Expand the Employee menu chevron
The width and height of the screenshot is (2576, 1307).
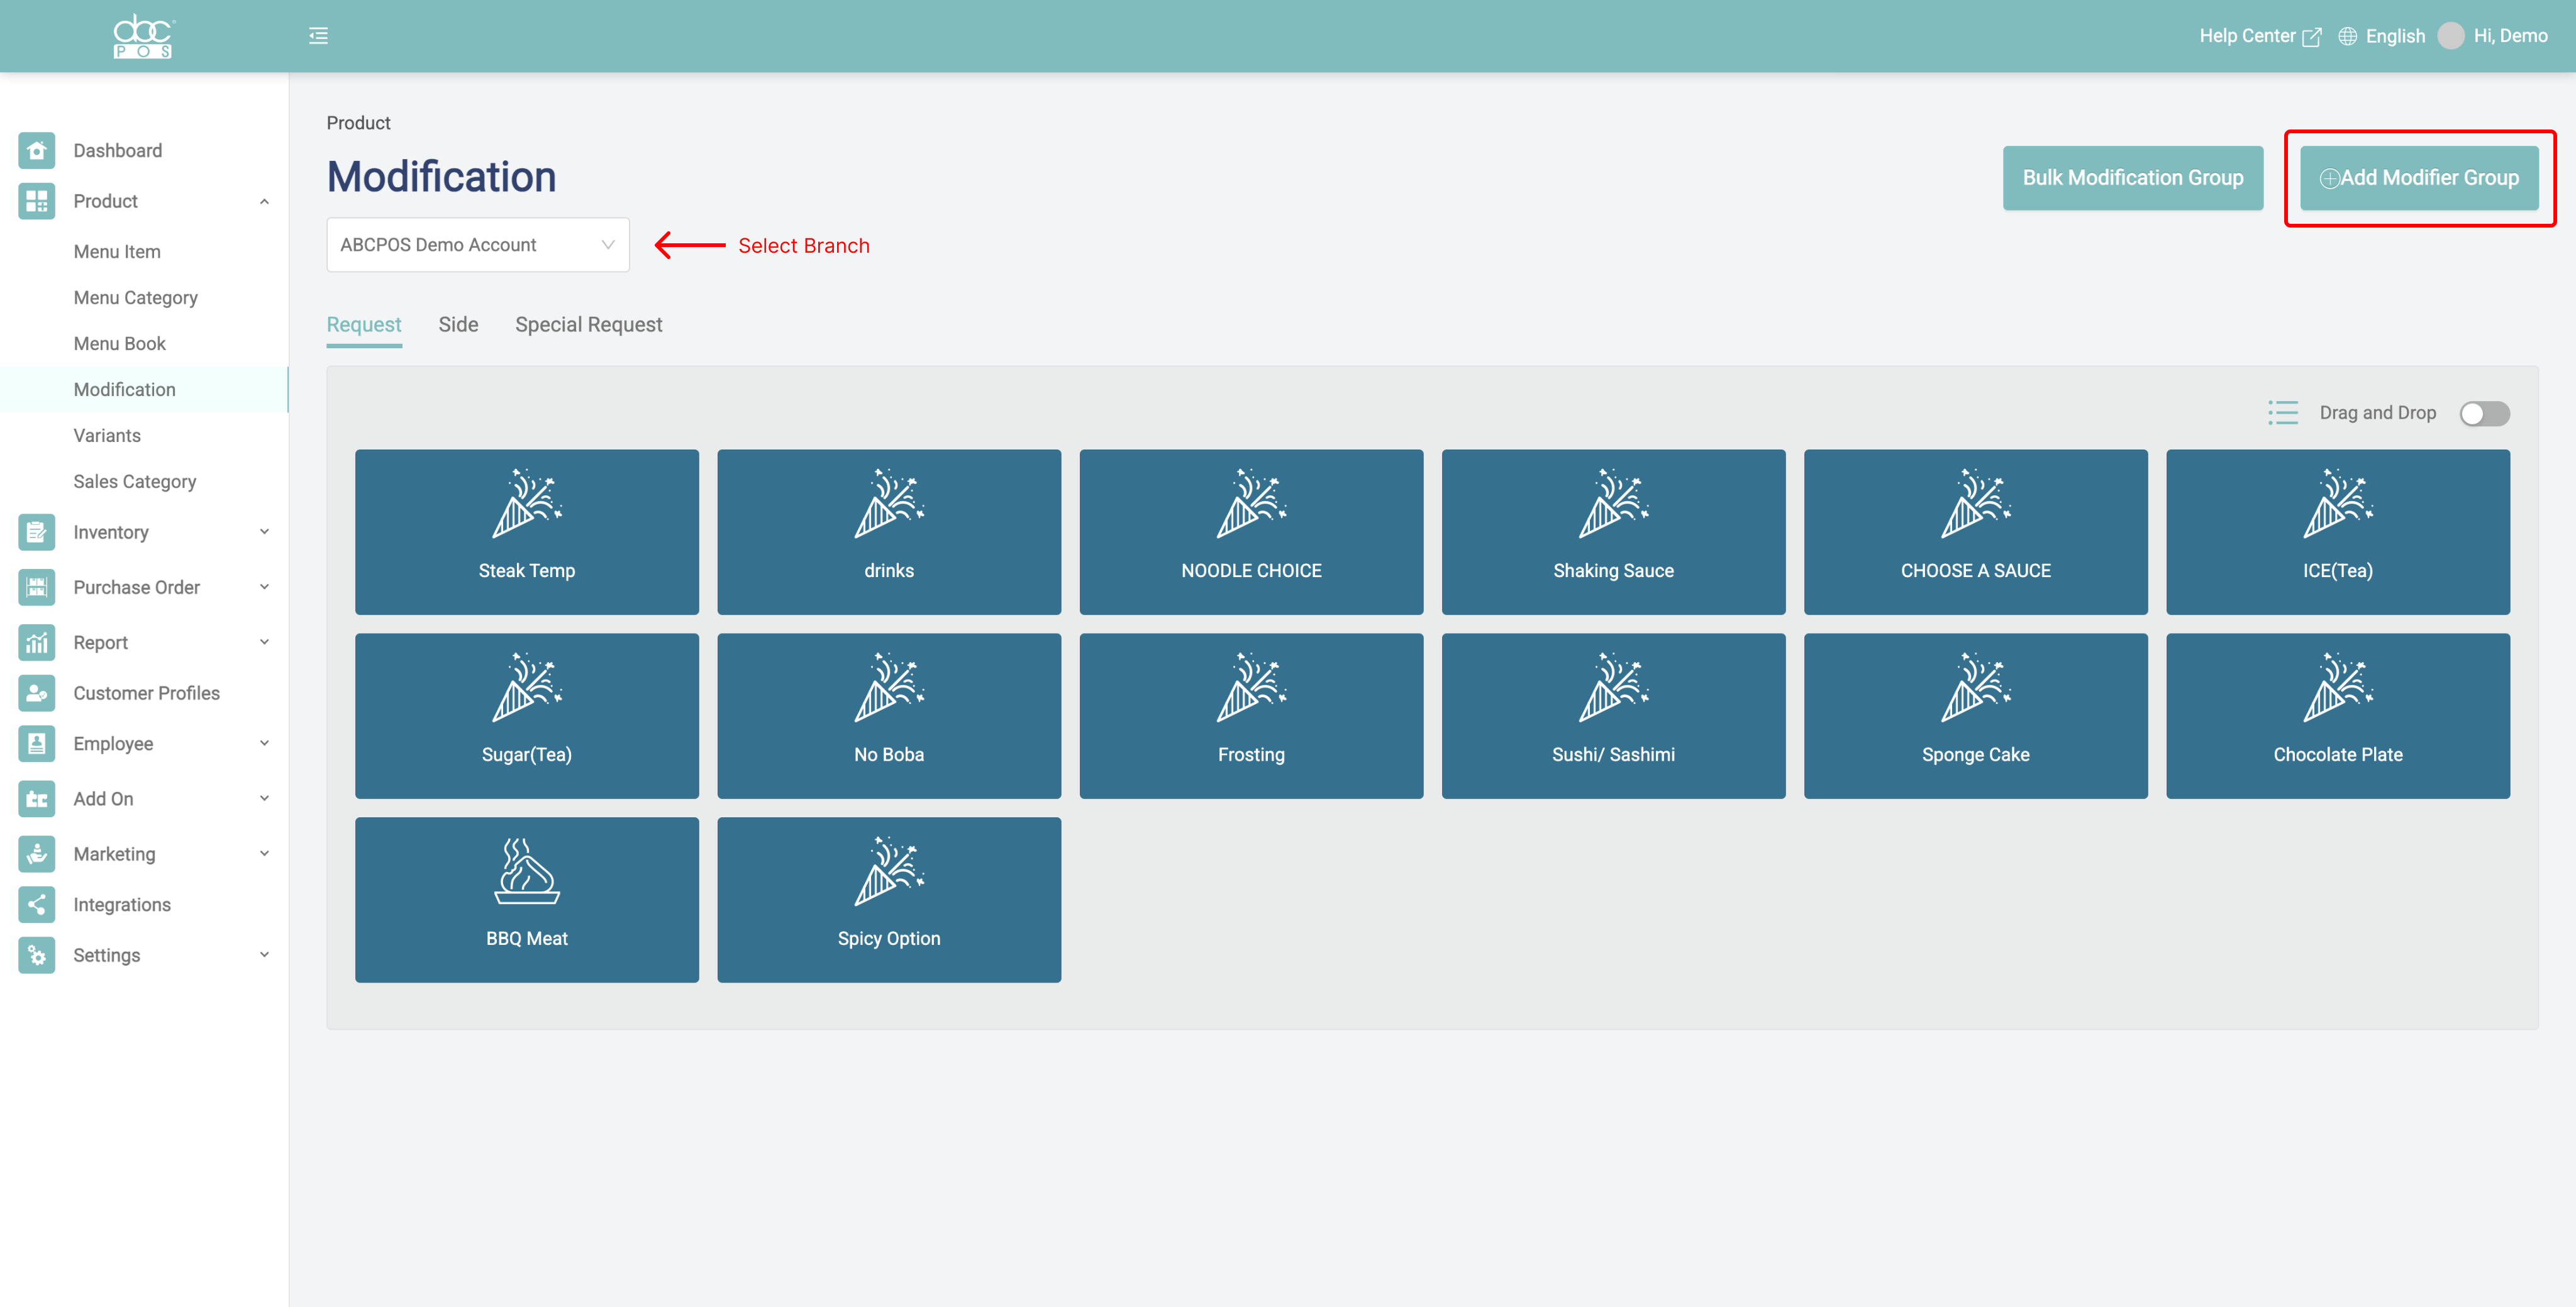point(264,743)
